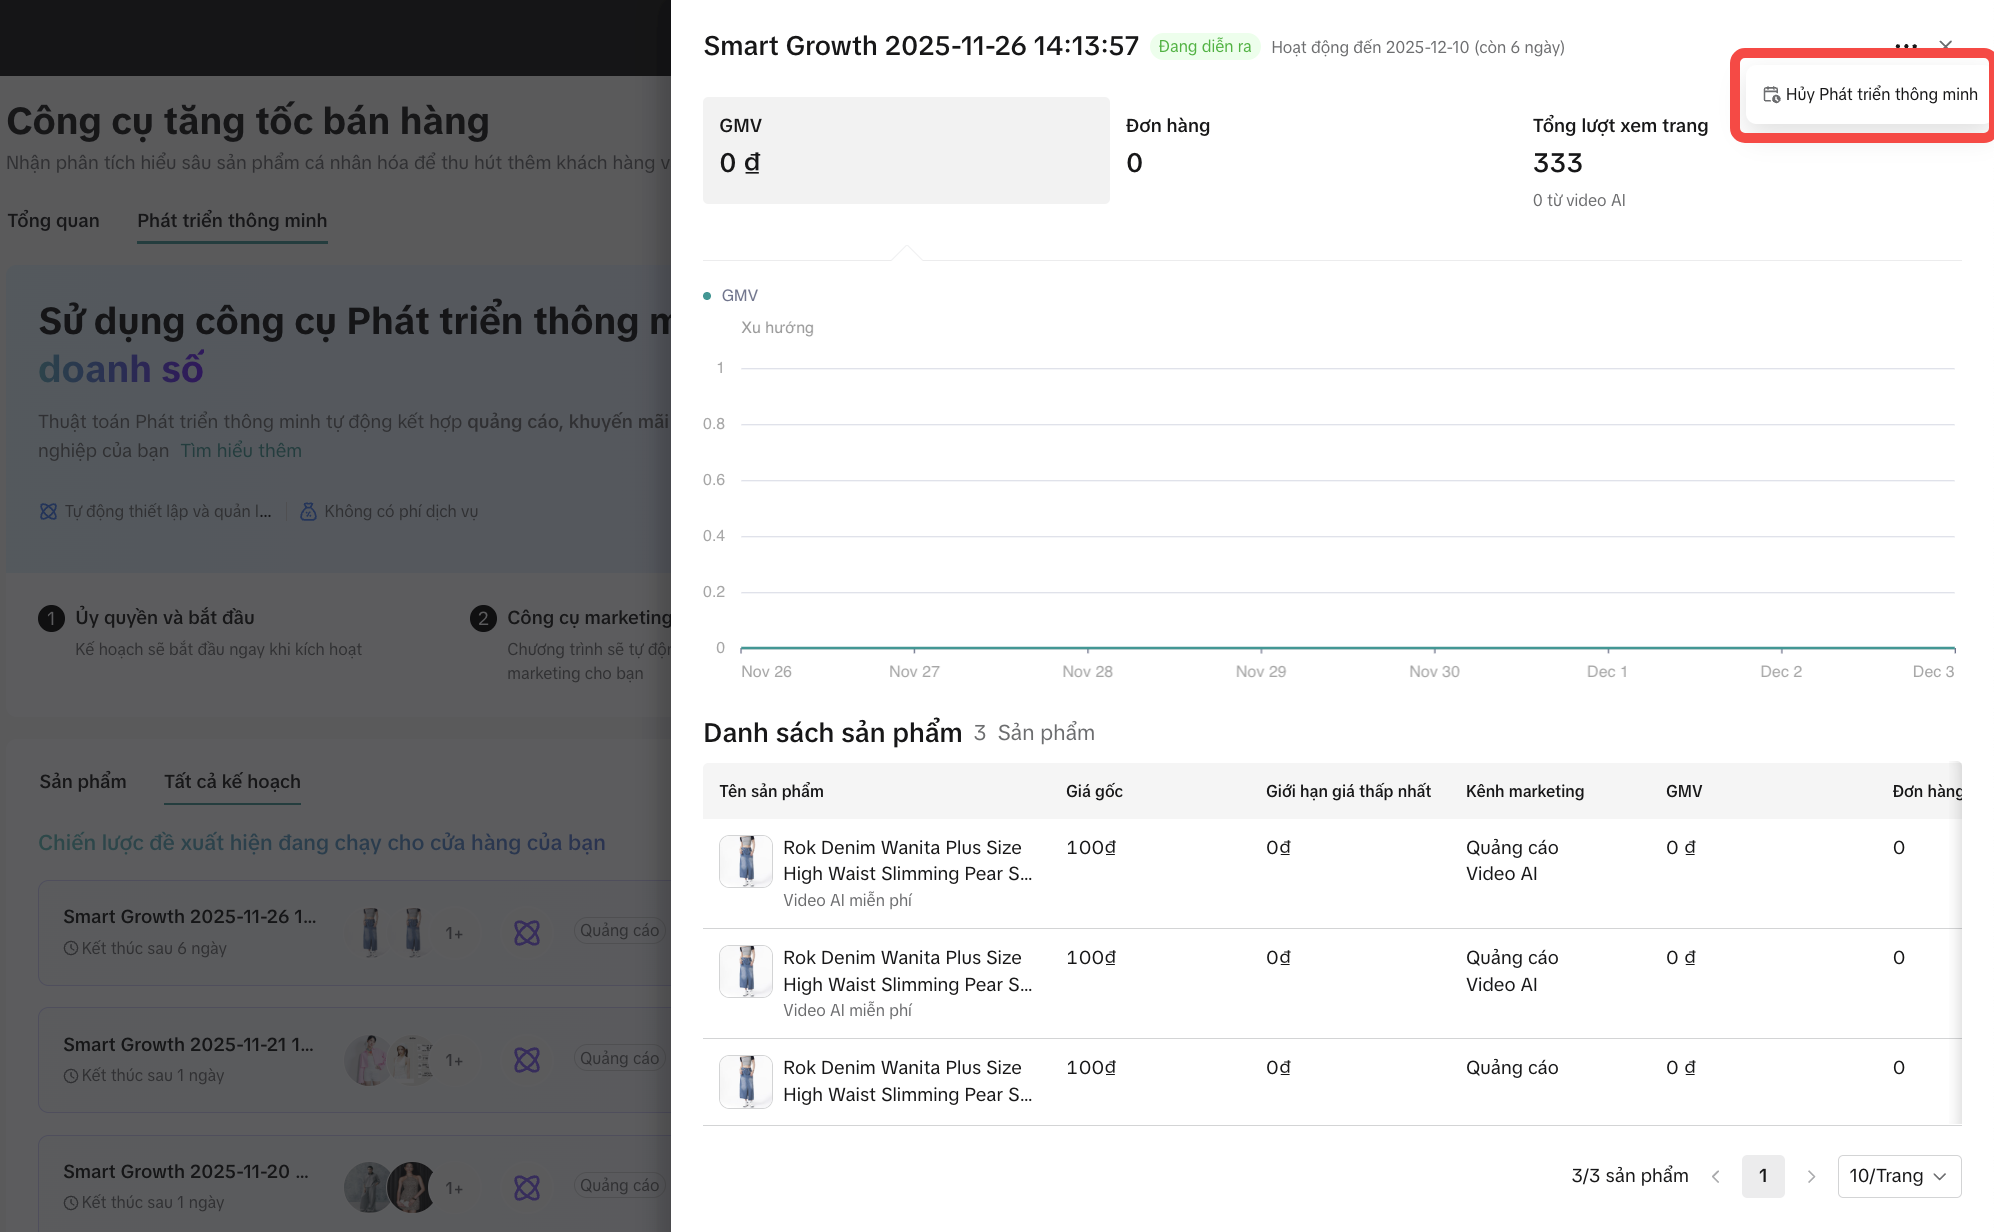Switch to Tổng quan tab

click(x=53, y=221)
